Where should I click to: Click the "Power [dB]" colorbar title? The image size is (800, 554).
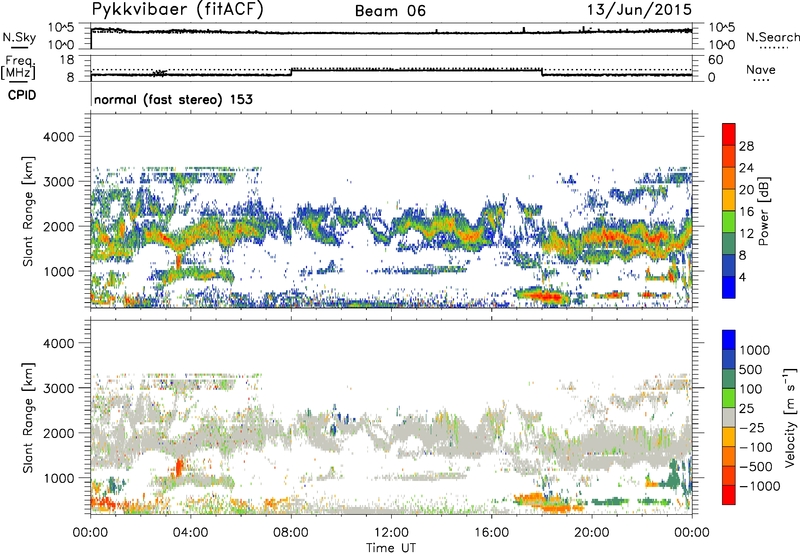coord(763,211)
